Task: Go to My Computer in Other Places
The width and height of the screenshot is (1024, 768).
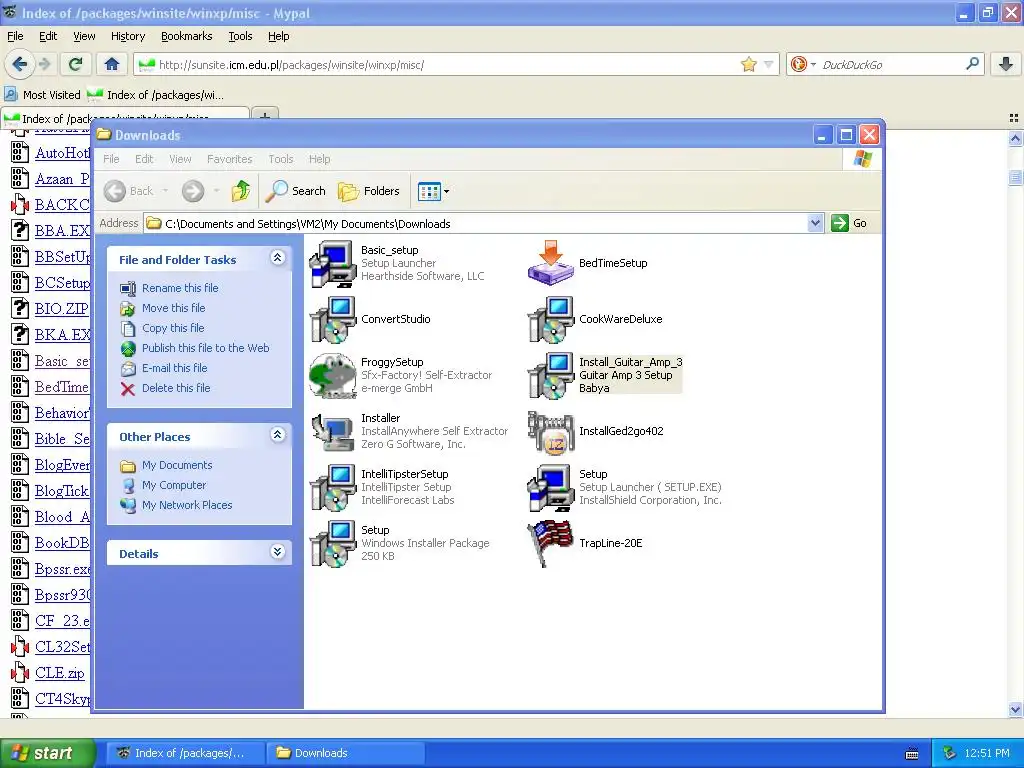Action: [174, 485]
